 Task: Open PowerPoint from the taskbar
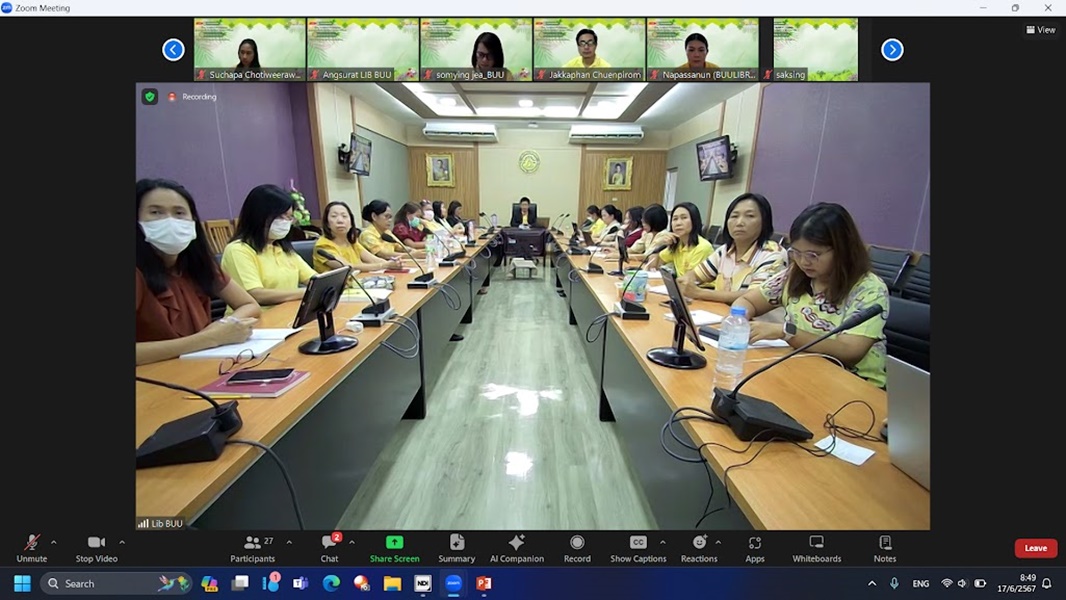pyautogui.click(x=484, y=583)
